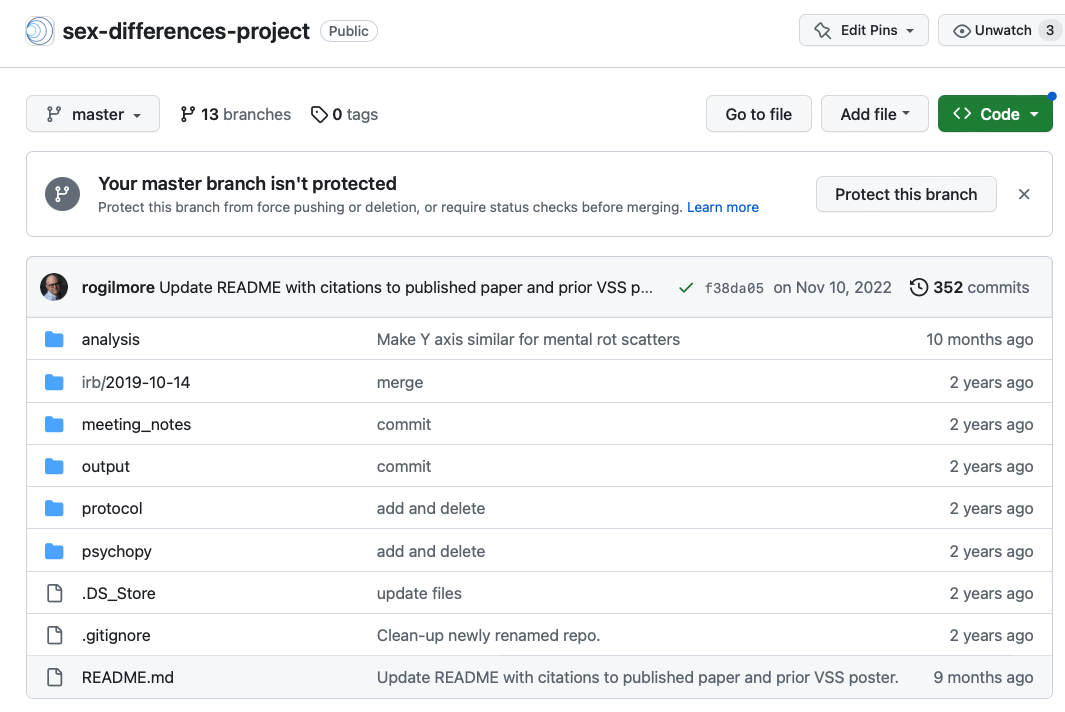The width and height of the screenshot is (1065, 712).
Task: Expand the master branch selector
Action: [x=92, y=115]
